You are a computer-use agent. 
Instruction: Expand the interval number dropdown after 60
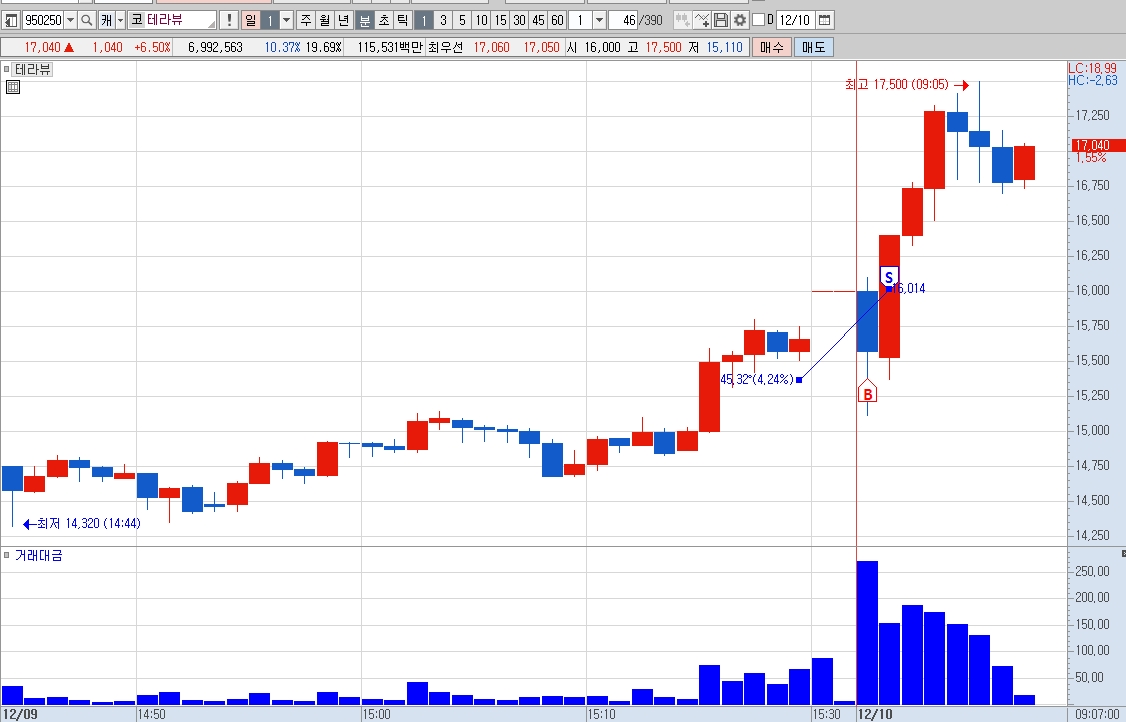point(600,20)
